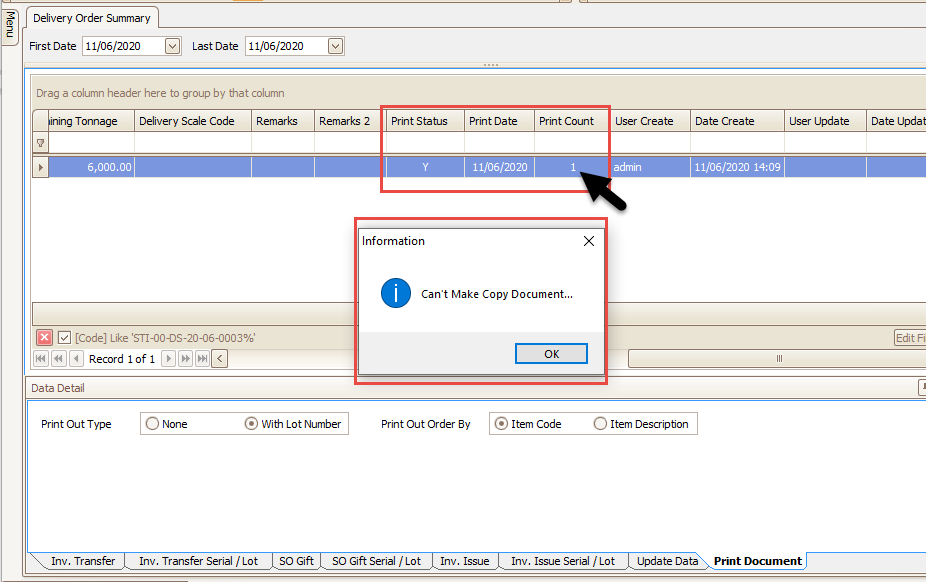Go to next record navigator button

[168, 358]
